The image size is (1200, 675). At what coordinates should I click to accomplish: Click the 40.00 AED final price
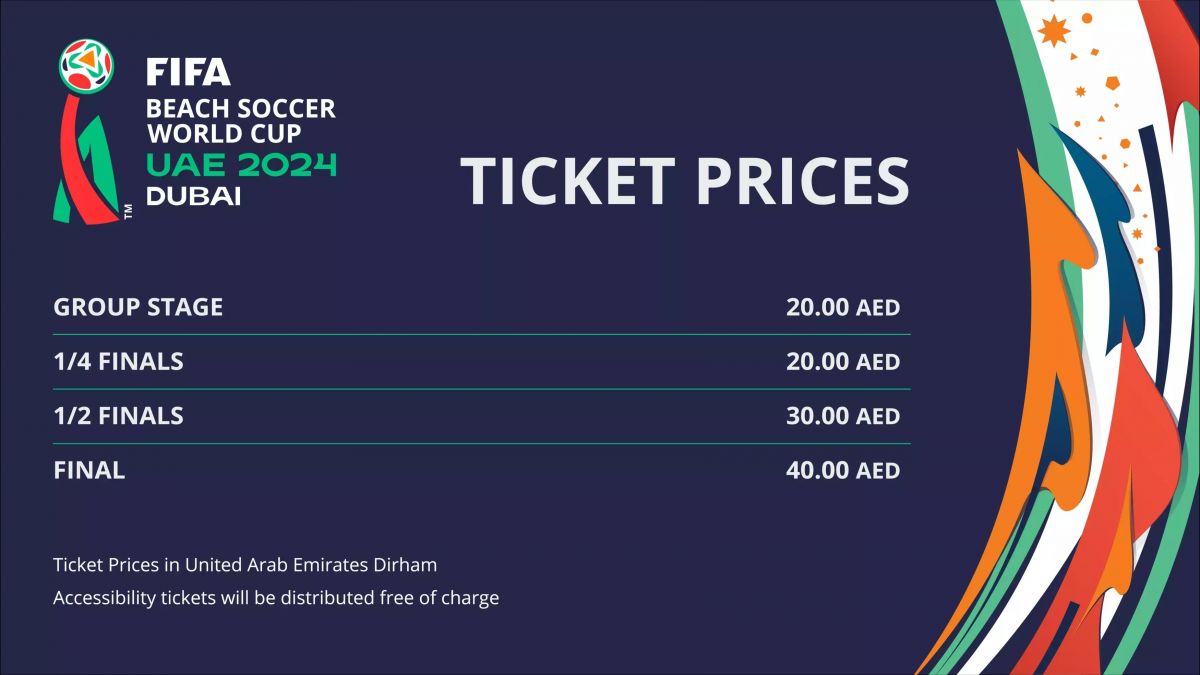pos(842,470)
